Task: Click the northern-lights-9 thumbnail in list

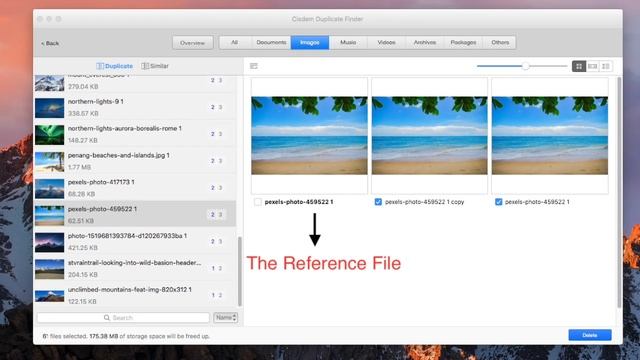Action: [x=49, y=108]
